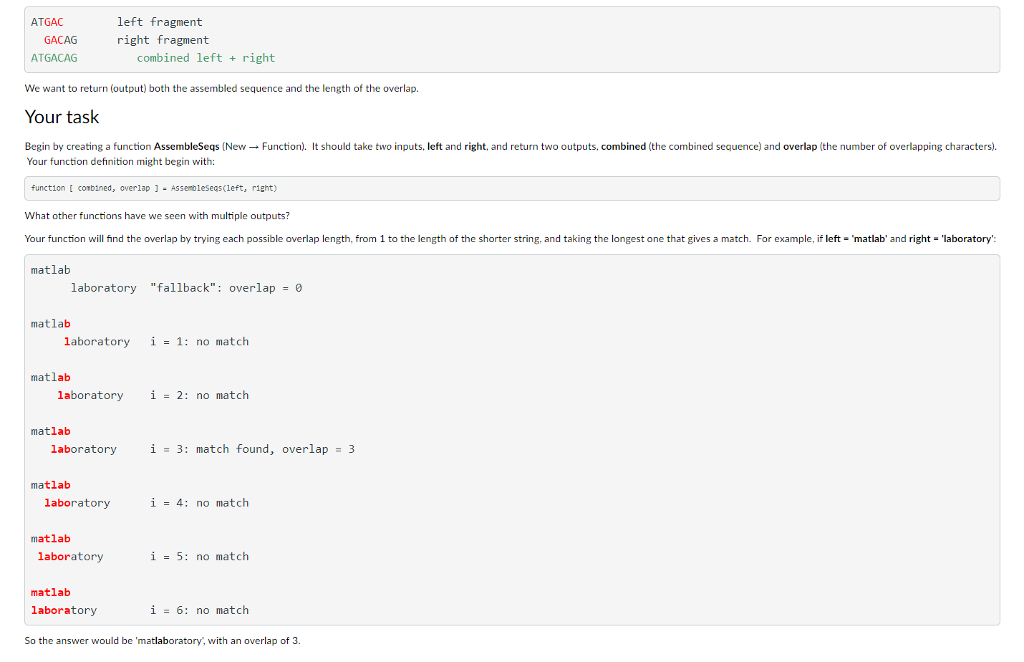Click the '"fallback": overlap = 0' text
Image resolution: width=1024 pixels, height=662 pixels.
tap(226, 288)
